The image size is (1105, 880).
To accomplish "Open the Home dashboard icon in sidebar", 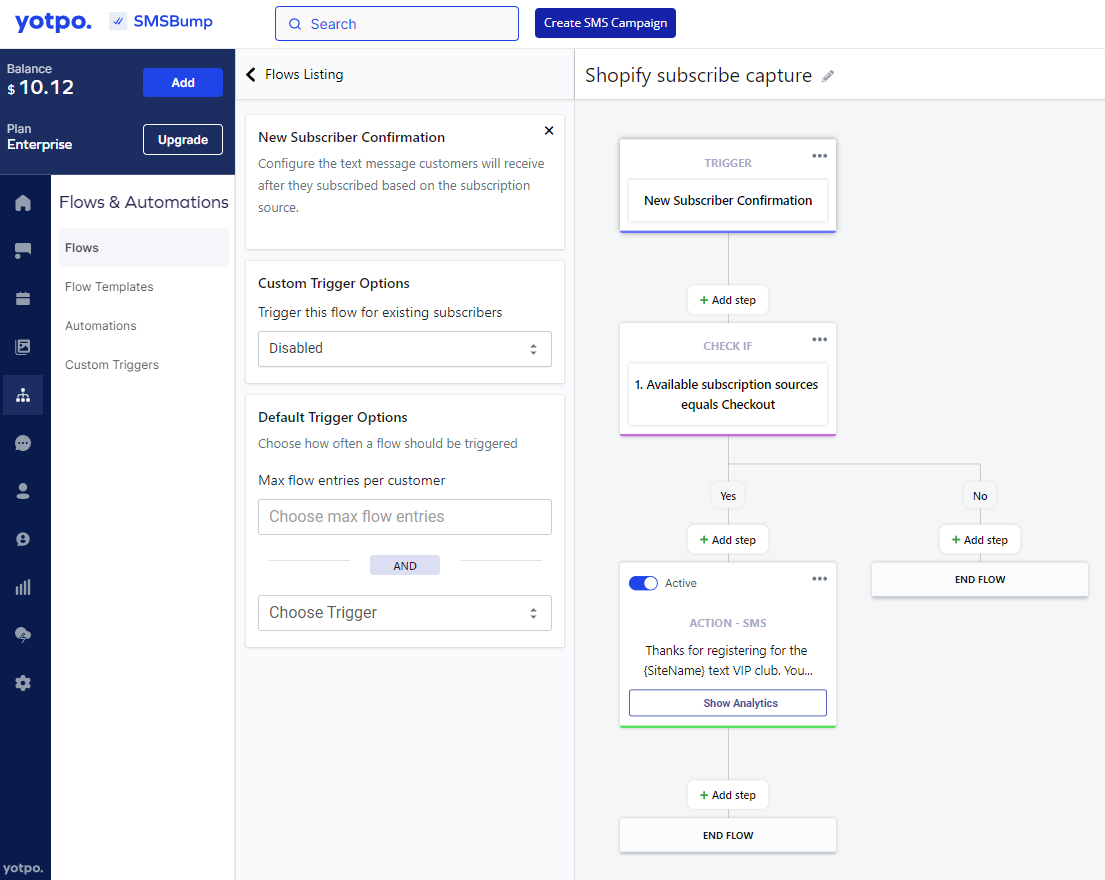I will [23, 203].
